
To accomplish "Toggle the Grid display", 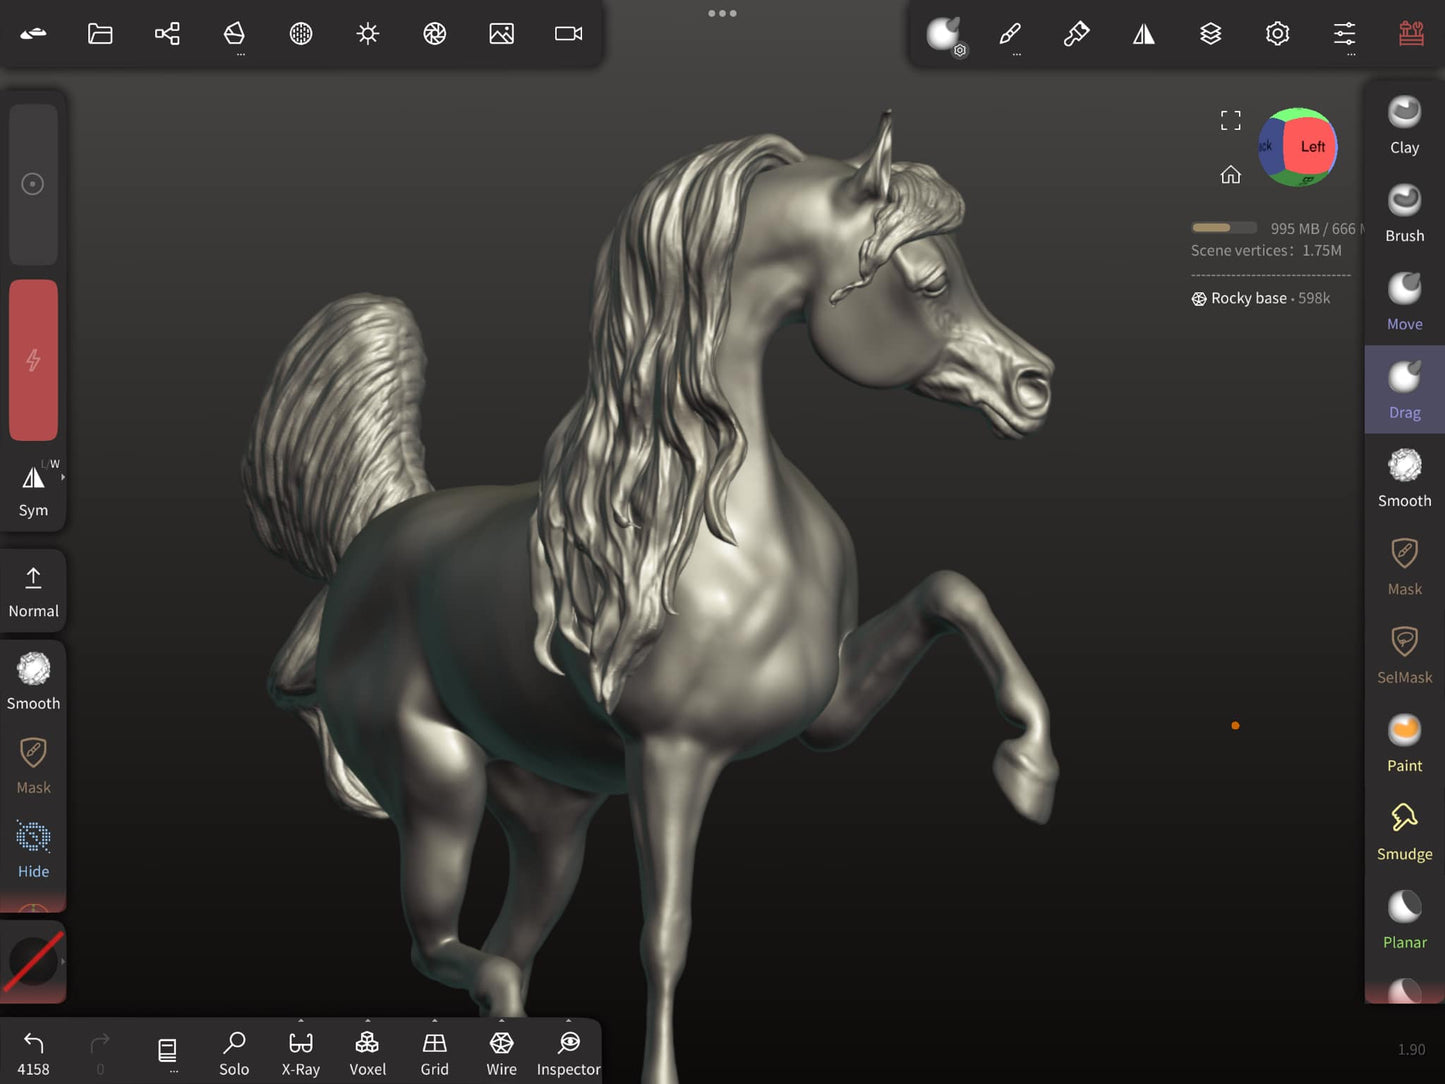I will click(x=434, y=1053).
